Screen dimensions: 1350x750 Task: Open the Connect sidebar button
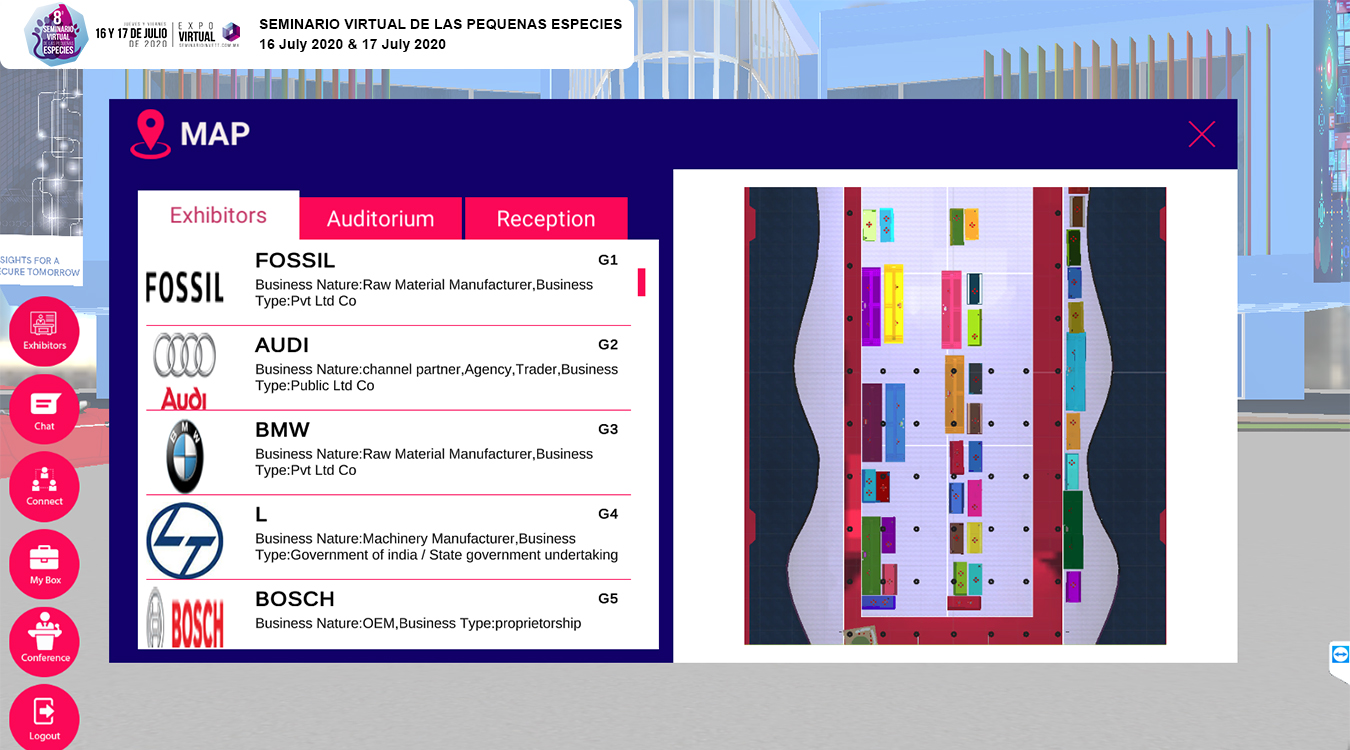(x=44, y=486)
